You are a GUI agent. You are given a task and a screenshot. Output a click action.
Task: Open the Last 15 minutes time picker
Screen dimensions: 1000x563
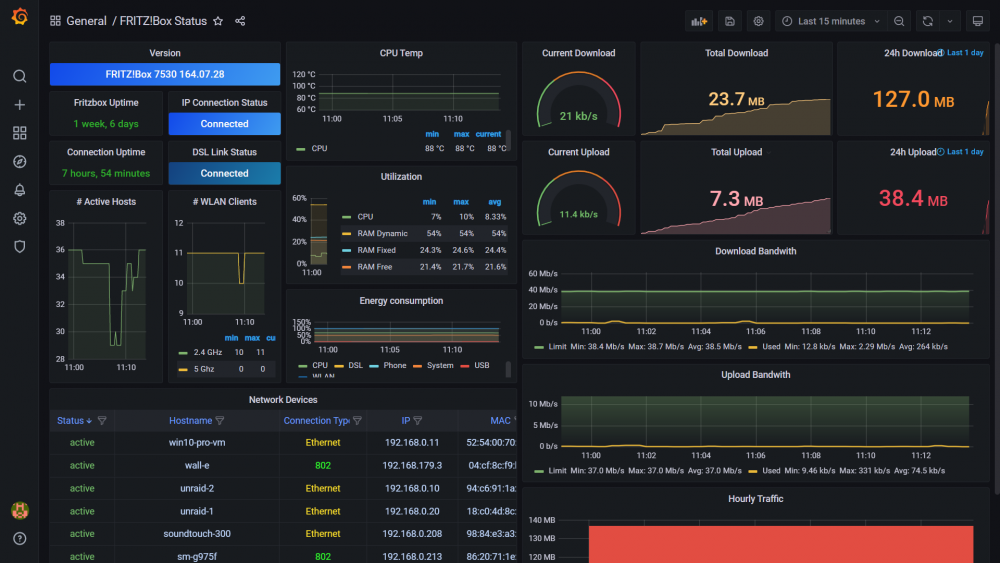point(832,21)
